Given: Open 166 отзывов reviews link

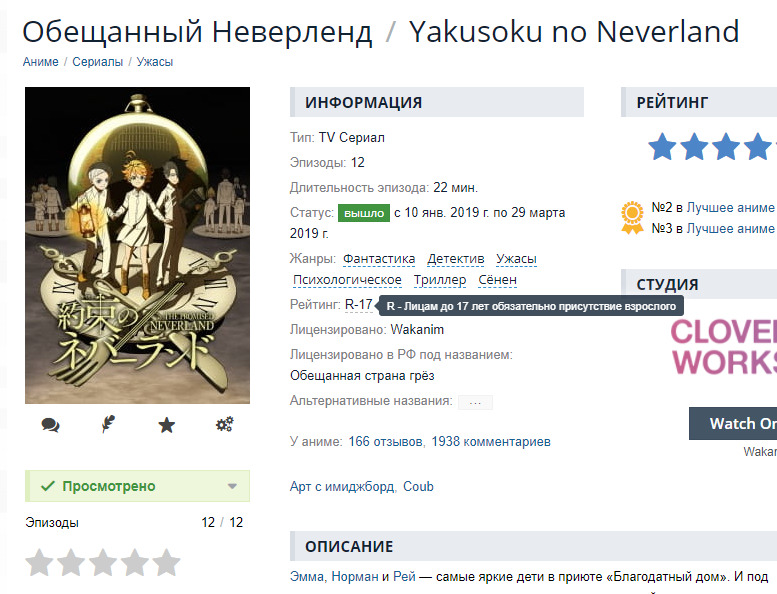Looking at the screenshot, I should pyautogui.click(x=386, y=441).
